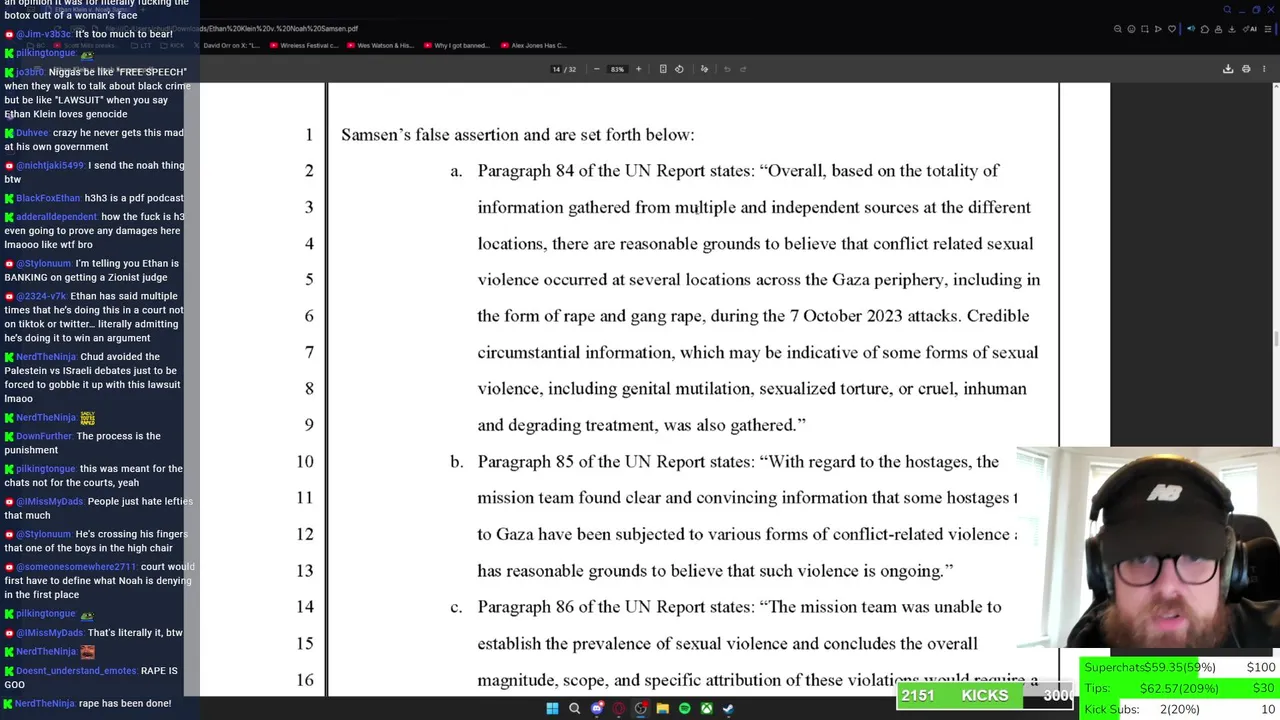Select the PDF draw annotation tool

click(704, 69)
